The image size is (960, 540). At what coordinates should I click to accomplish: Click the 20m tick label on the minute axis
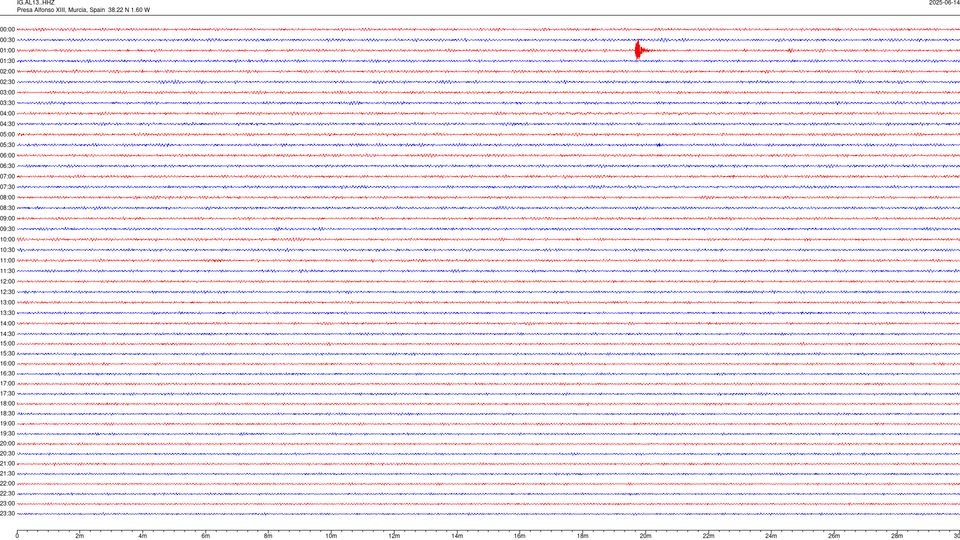tap(645, 536)
